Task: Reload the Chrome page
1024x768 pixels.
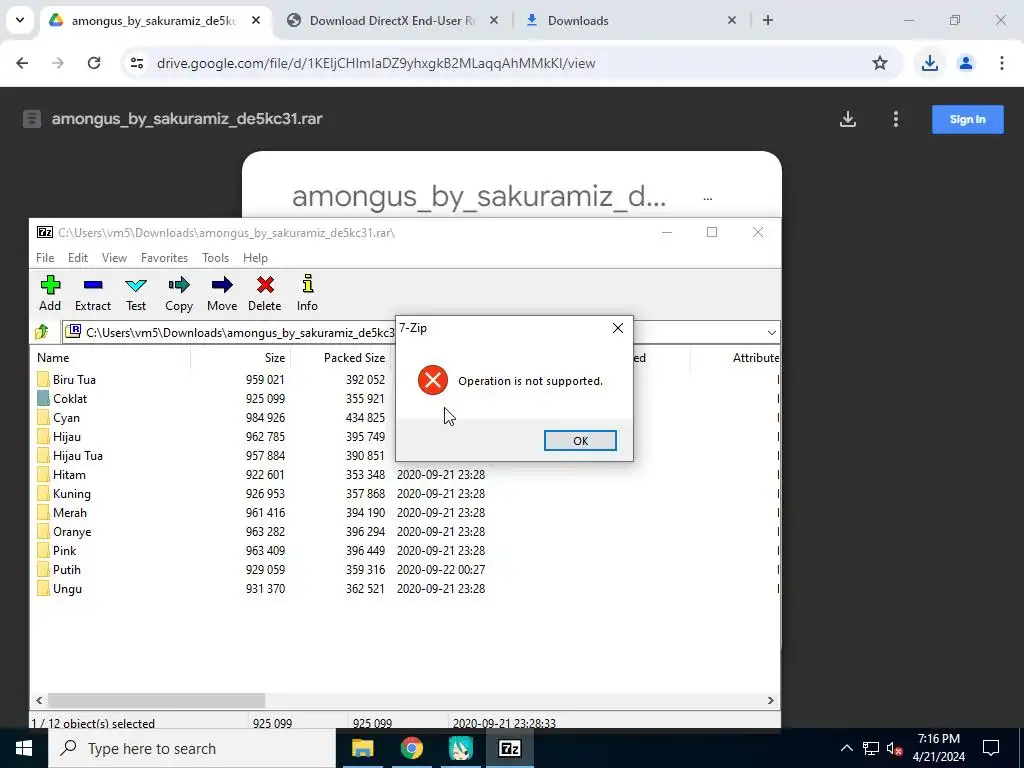Action: 94,63
